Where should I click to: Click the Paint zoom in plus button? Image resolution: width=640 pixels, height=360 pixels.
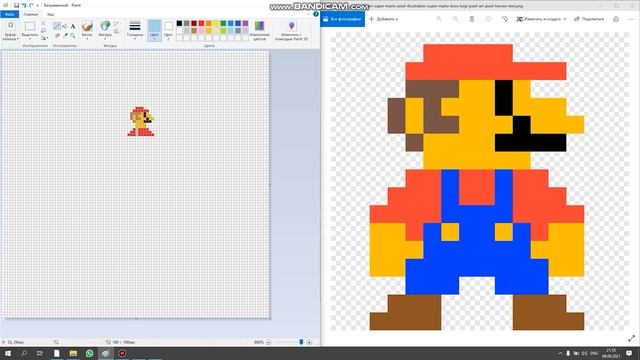click(309, 342)
